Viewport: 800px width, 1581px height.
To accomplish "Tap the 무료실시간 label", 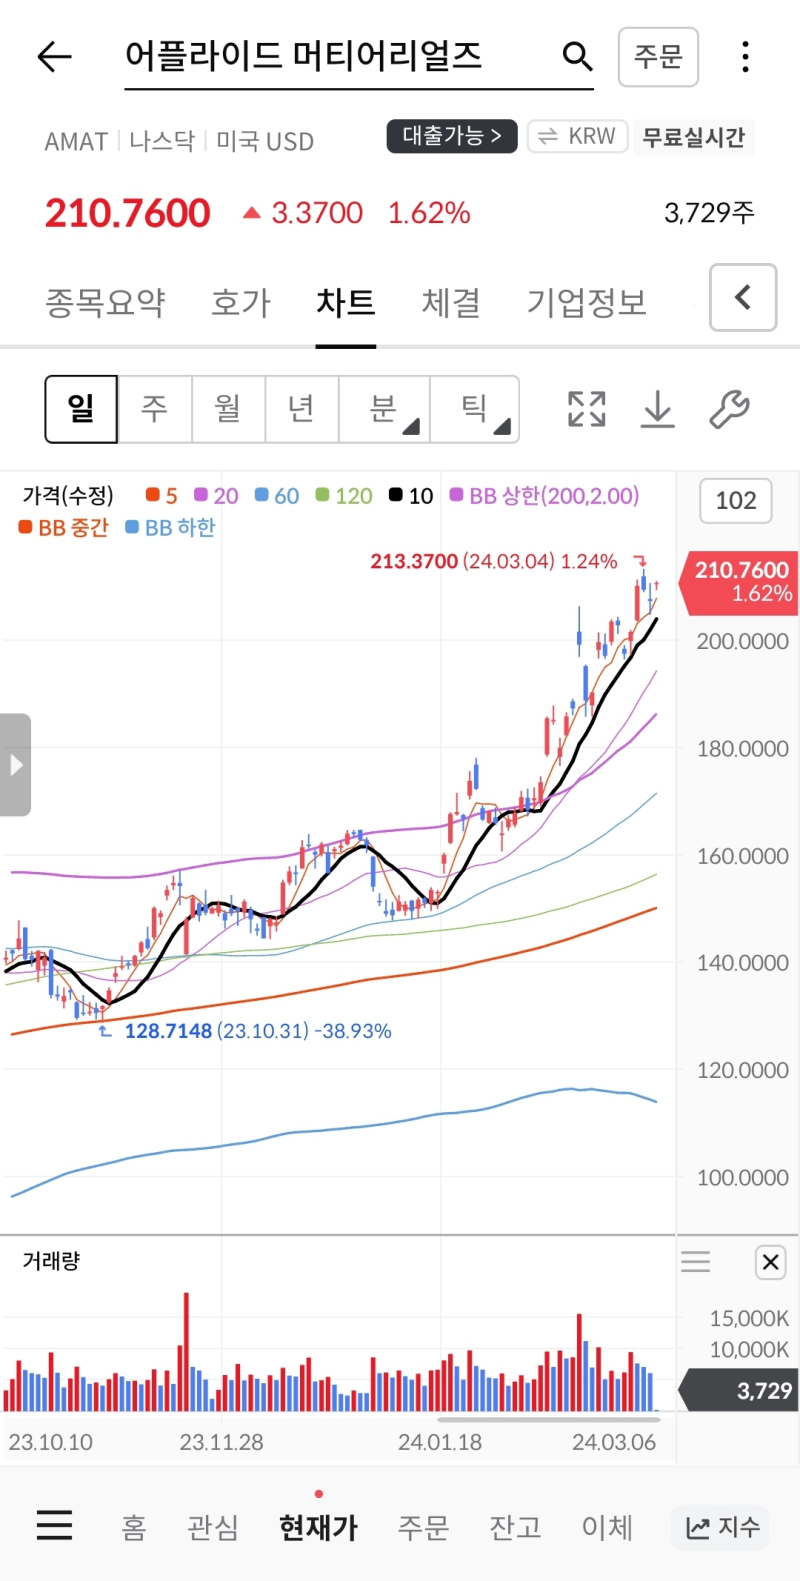I will [693, 137].
